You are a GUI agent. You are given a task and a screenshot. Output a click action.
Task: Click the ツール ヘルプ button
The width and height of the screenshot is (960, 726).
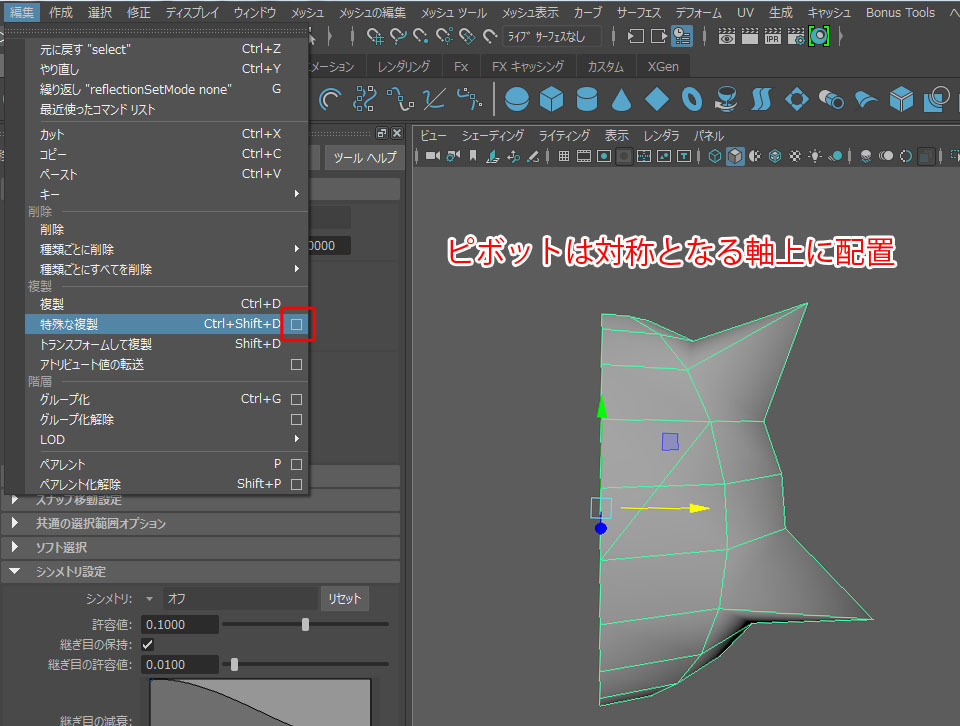[365, 157]
